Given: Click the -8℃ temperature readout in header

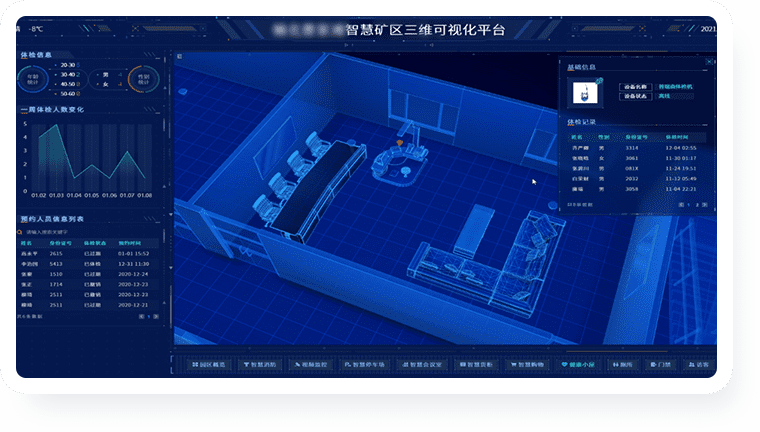Looking at the screenshot, I should click(x=35, y=29).
